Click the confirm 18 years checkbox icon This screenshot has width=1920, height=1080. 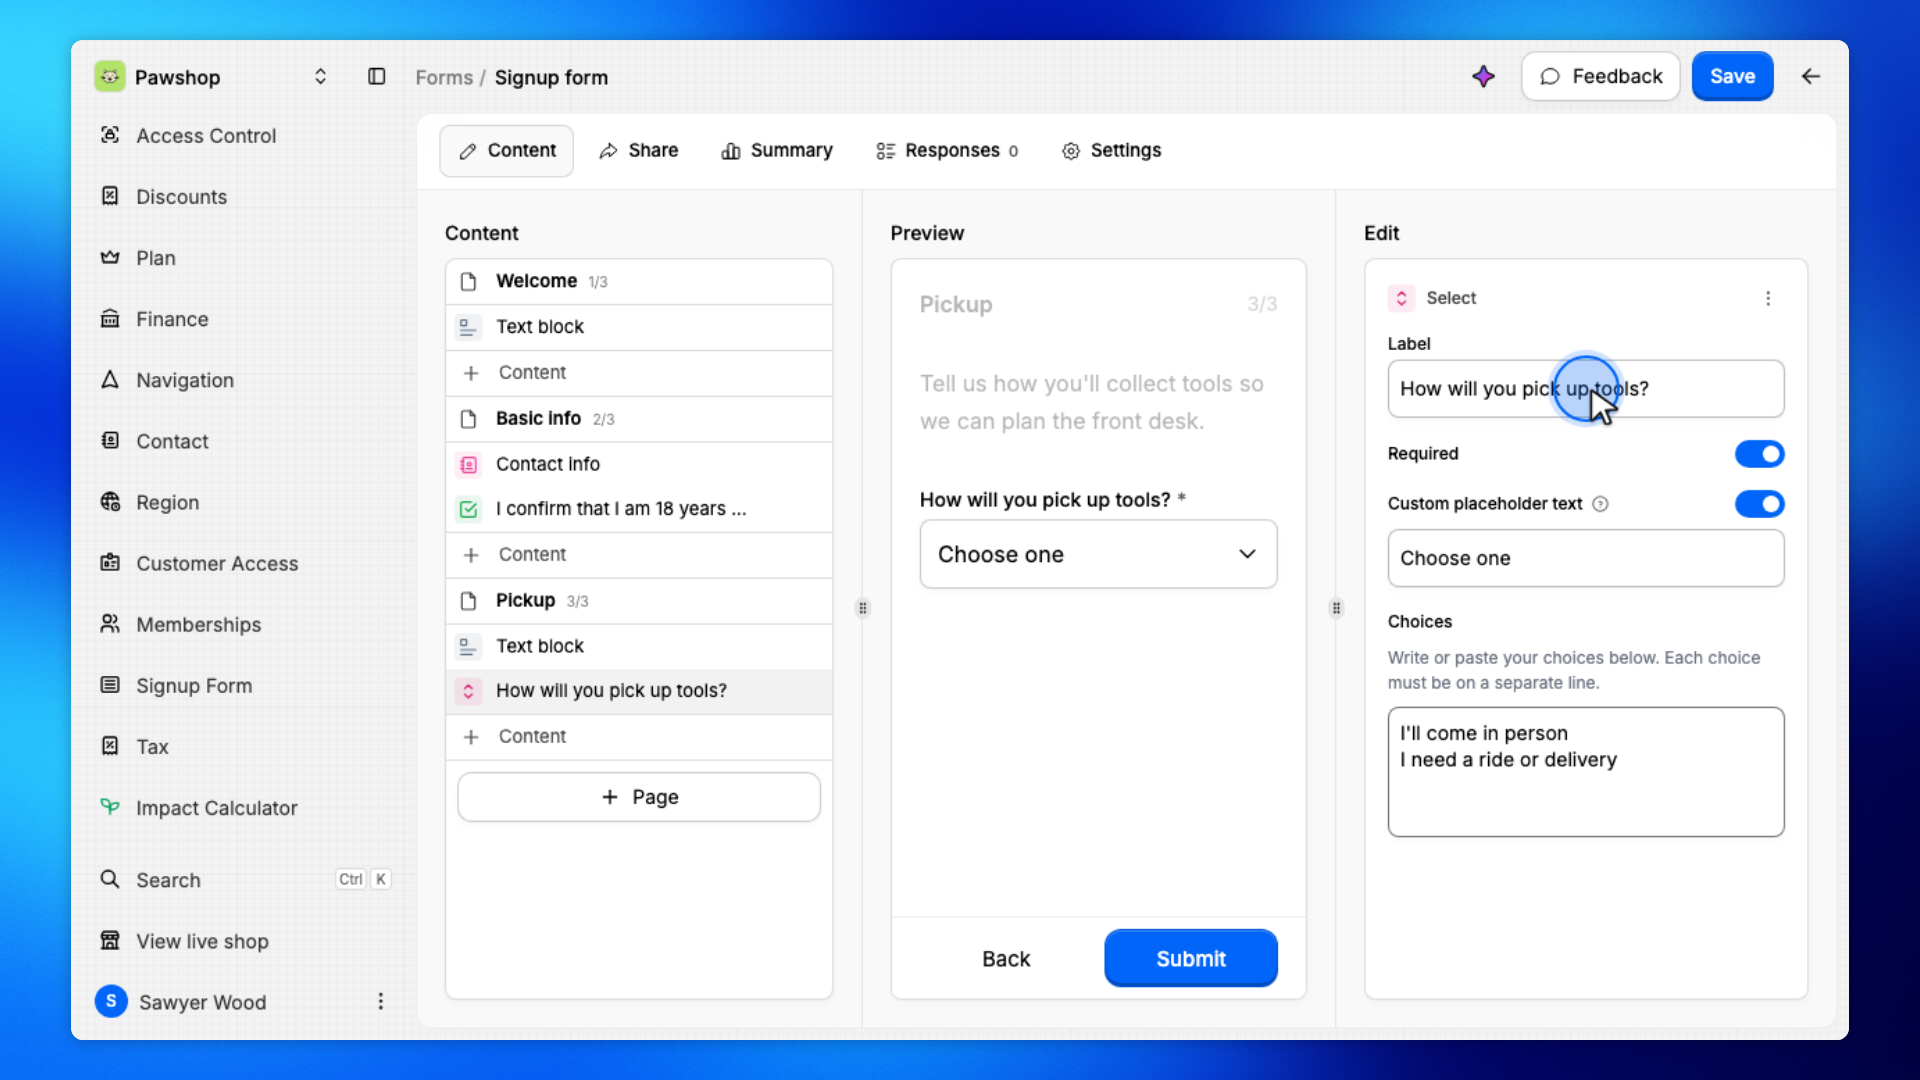(468, 509)
